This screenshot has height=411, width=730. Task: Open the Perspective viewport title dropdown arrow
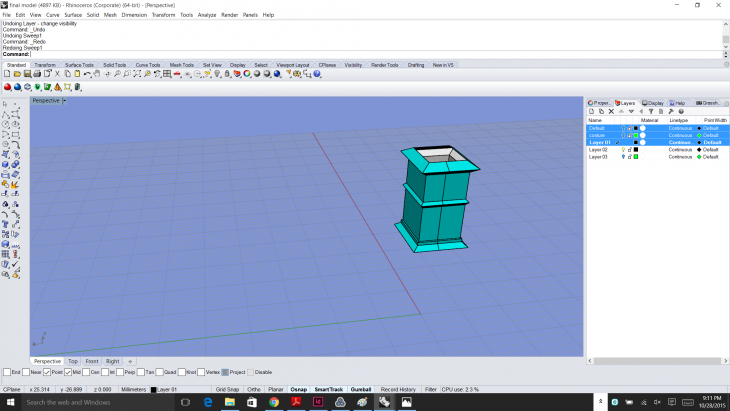point(65,101)
